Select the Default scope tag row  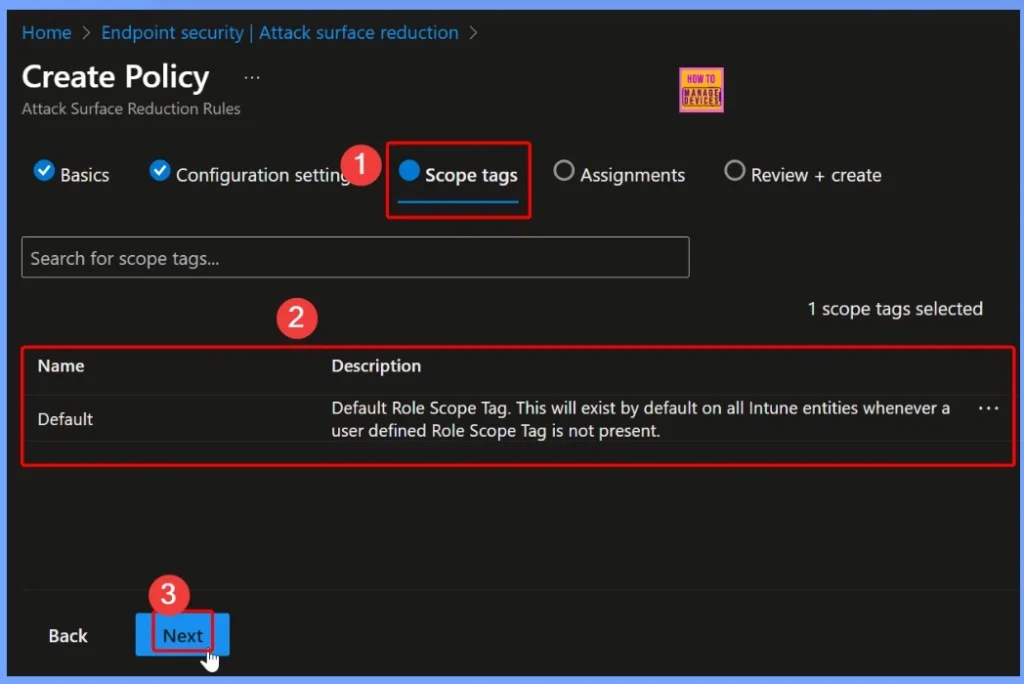(x=65, y=418)
